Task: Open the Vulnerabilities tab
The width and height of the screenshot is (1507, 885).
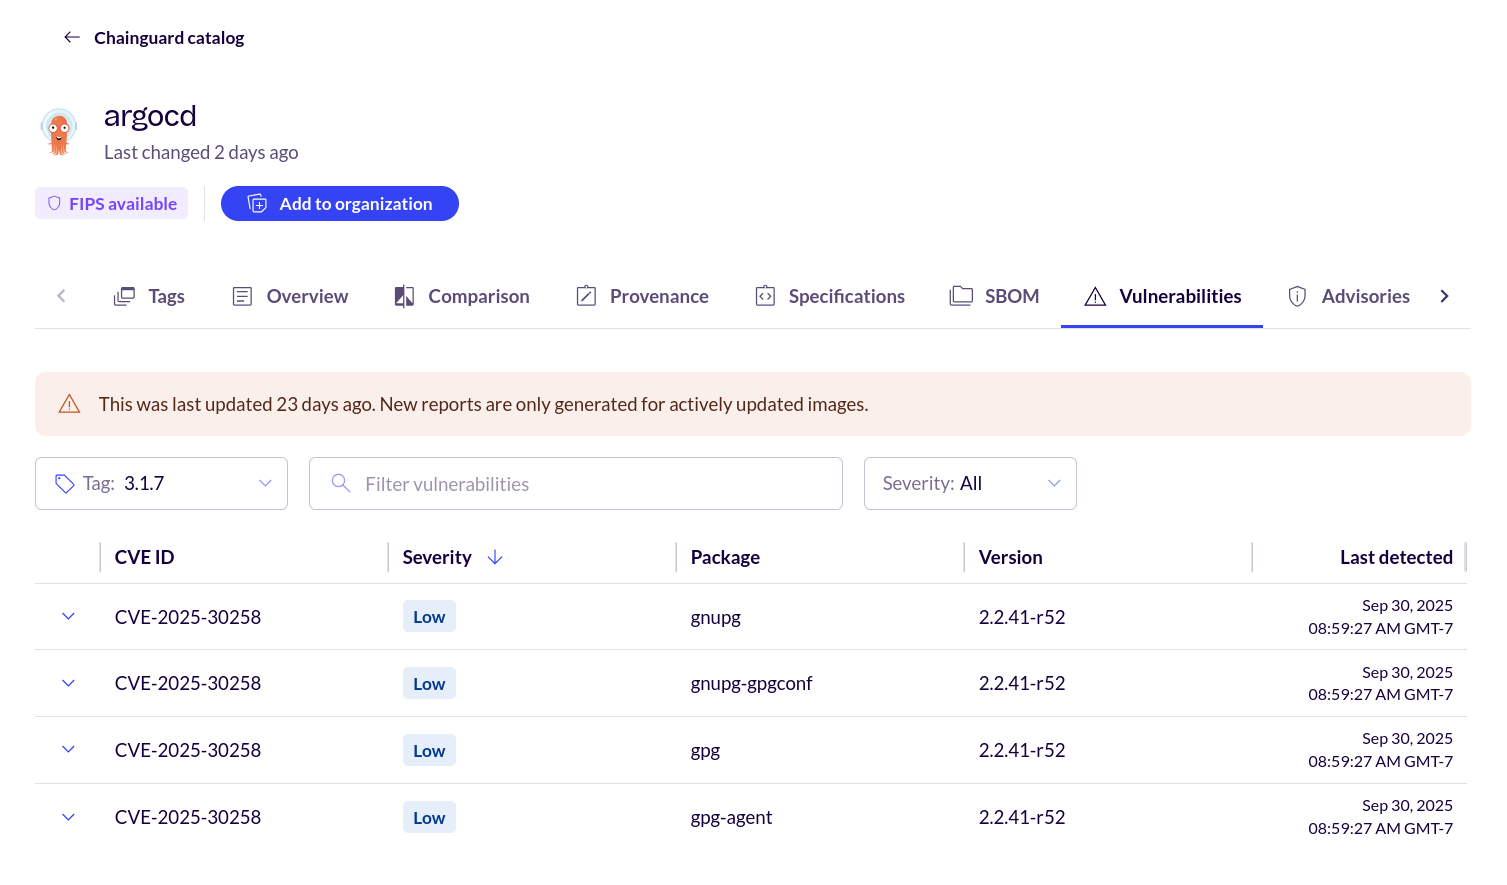Action: pyautogui.click(x=1161, y=296)
